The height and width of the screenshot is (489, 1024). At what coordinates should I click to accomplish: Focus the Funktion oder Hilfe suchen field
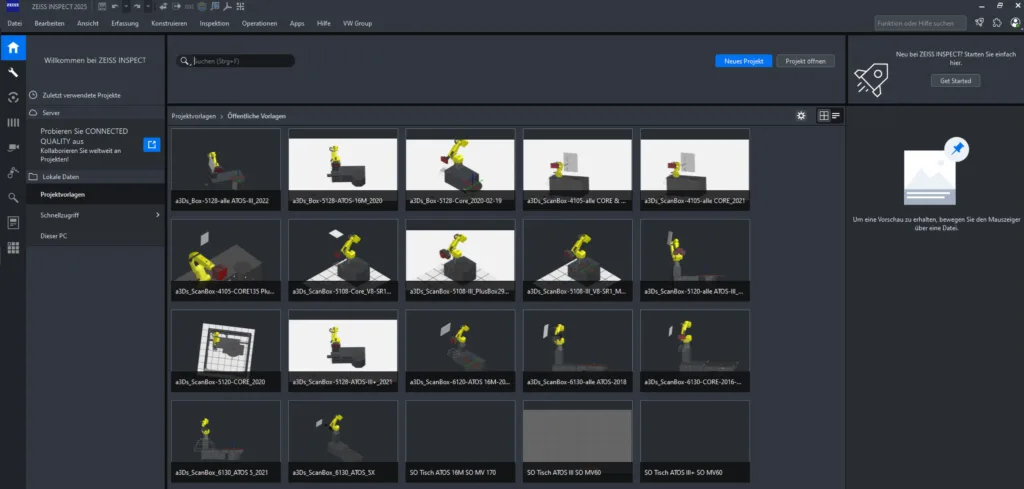pyautogui.click(x=920, y=23)
